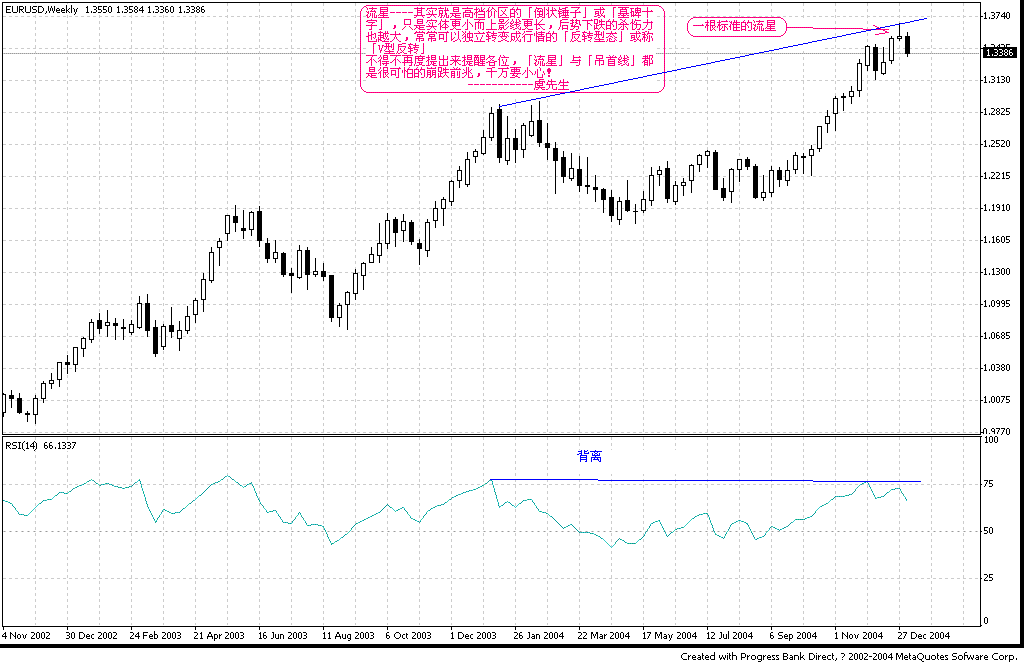Click the 16 Jun 2003 date label
This screenshot has height=664, width=1024.
[x=282, y=635]
